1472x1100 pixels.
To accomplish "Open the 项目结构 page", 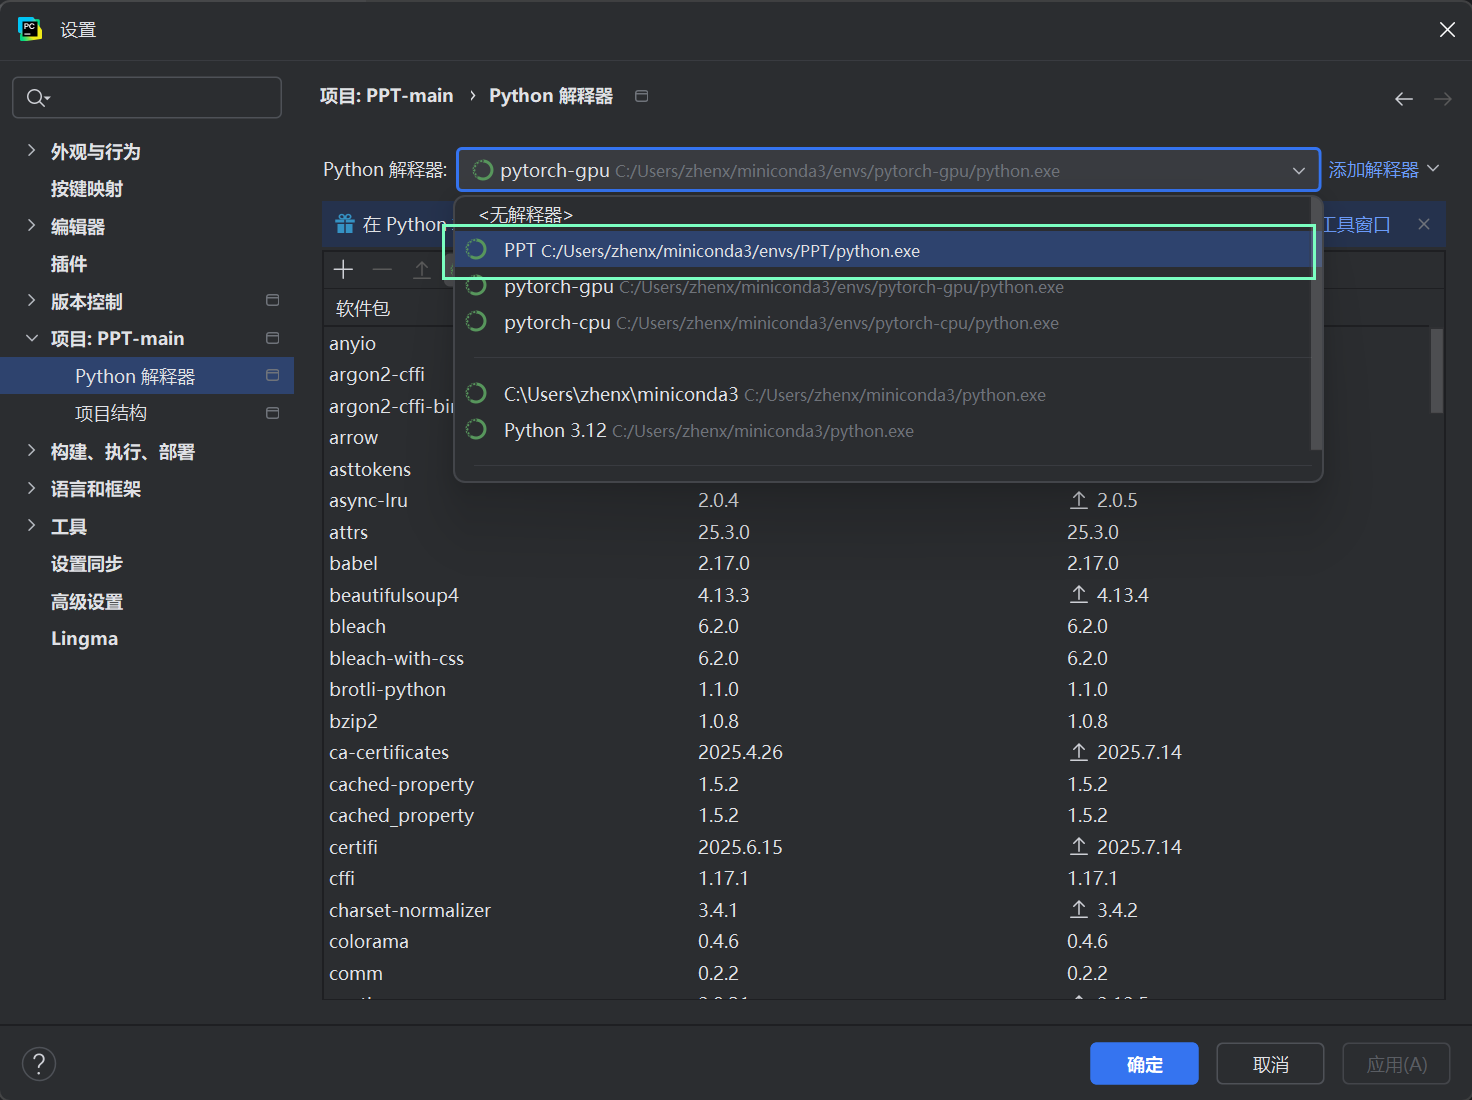I will coord(111,413).
